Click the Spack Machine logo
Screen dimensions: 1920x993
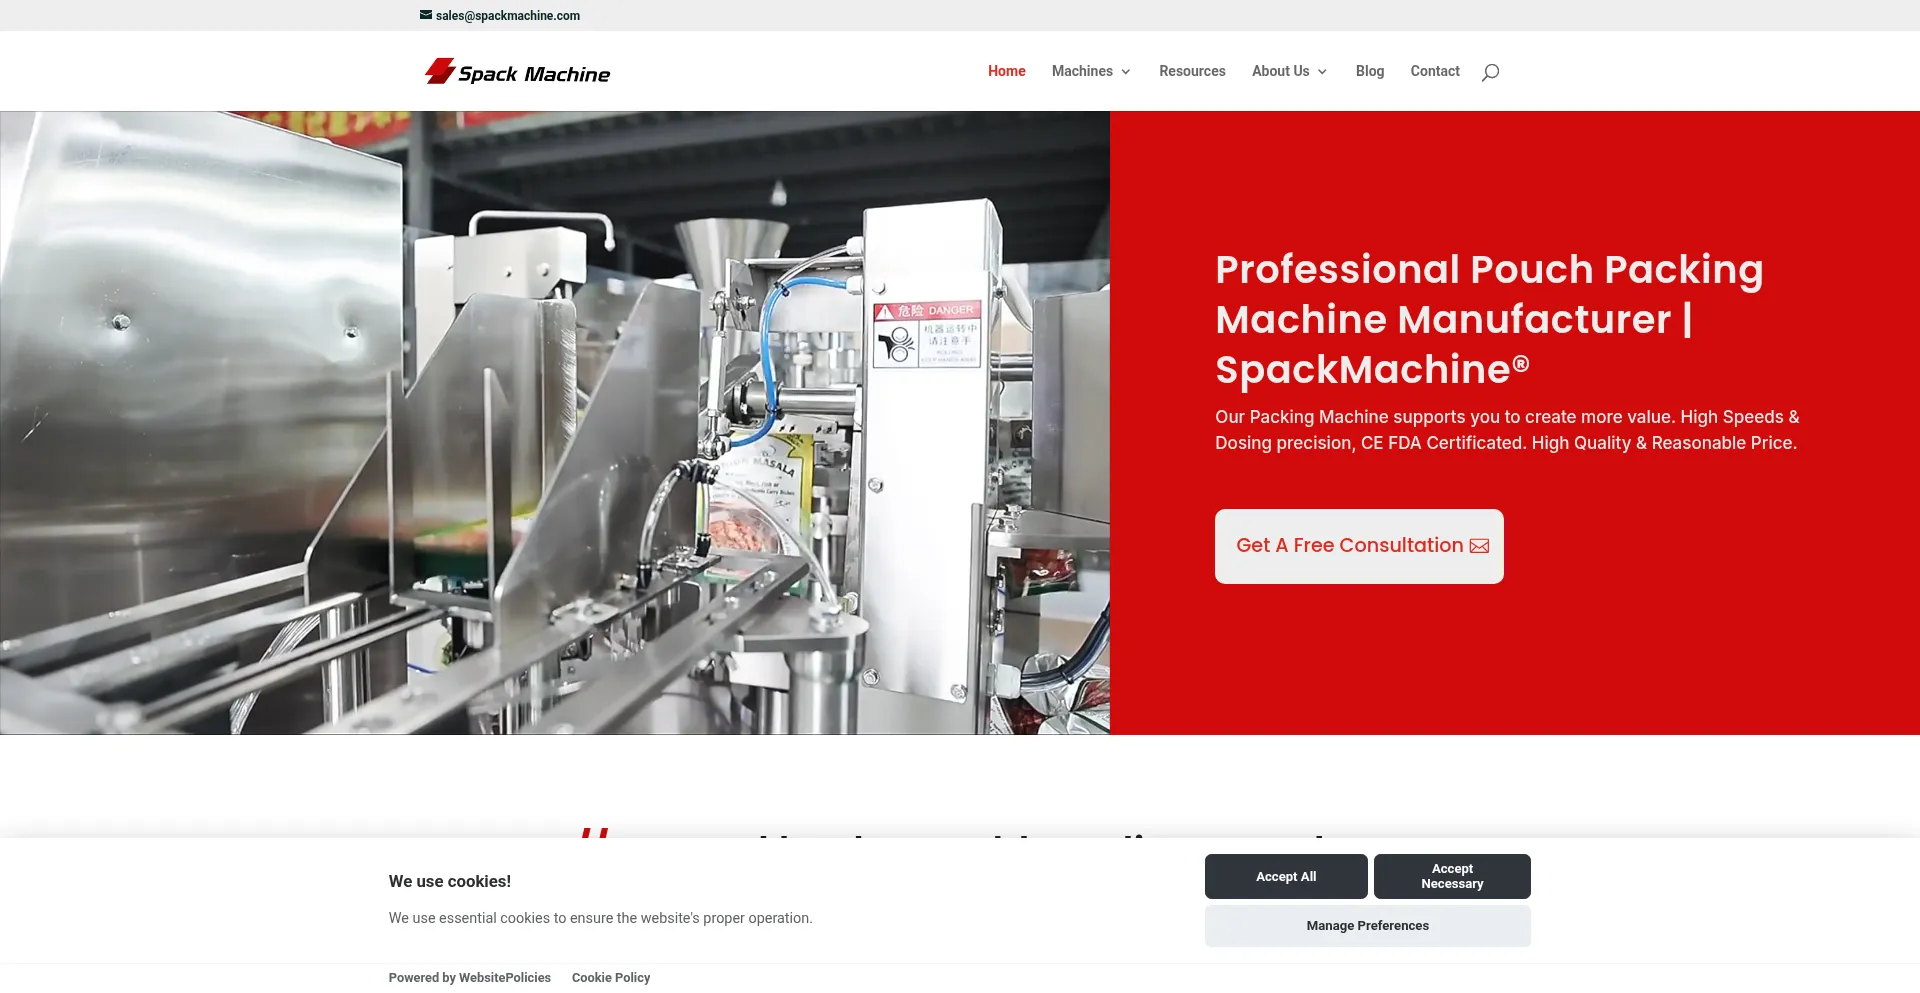tap(517, 72)
